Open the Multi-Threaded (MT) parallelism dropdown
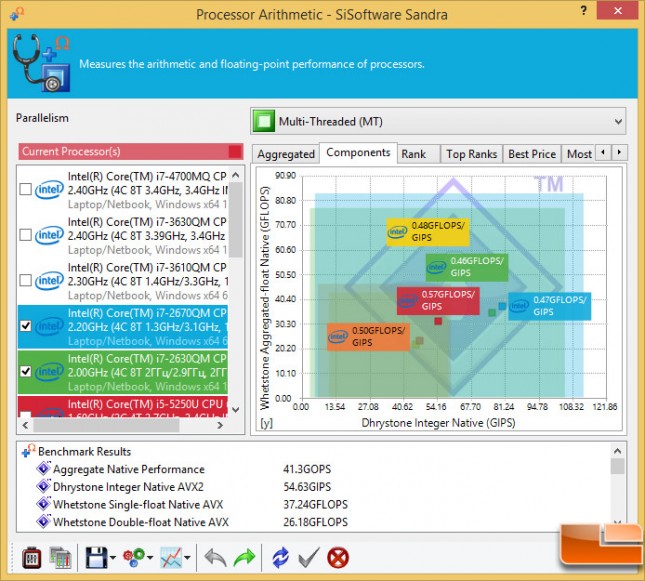This screenshot has height=581, width=645. coord(438,121)
